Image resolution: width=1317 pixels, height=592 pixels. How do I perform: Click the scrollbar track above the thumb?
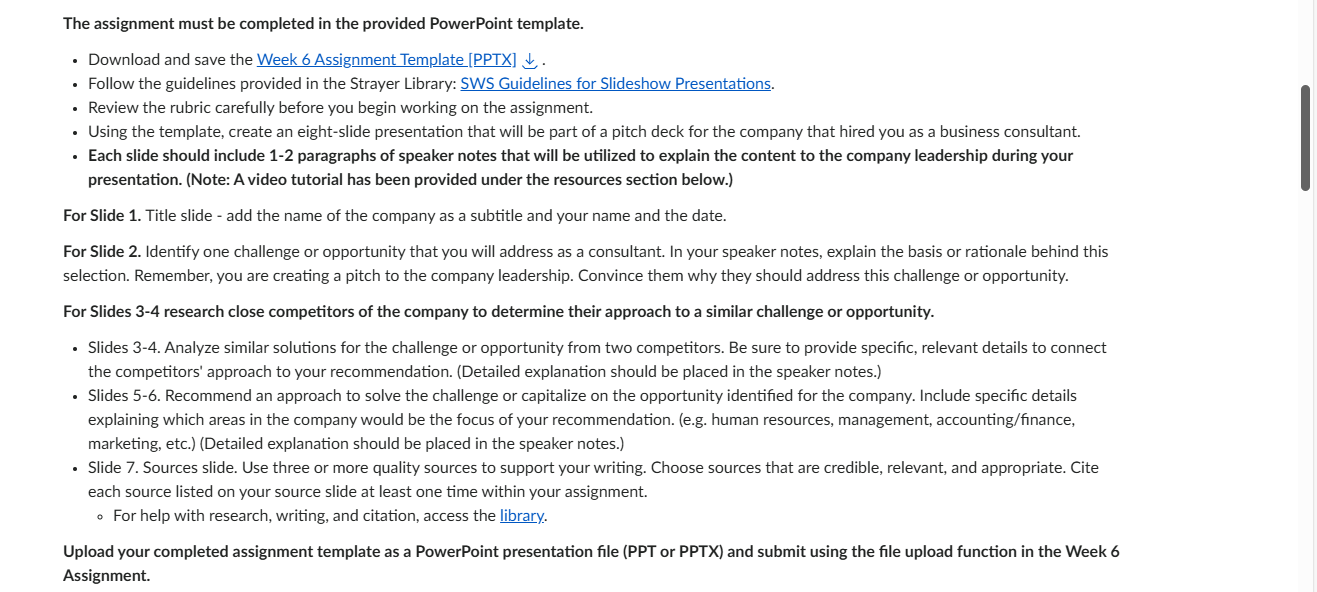click(1305, 42)
